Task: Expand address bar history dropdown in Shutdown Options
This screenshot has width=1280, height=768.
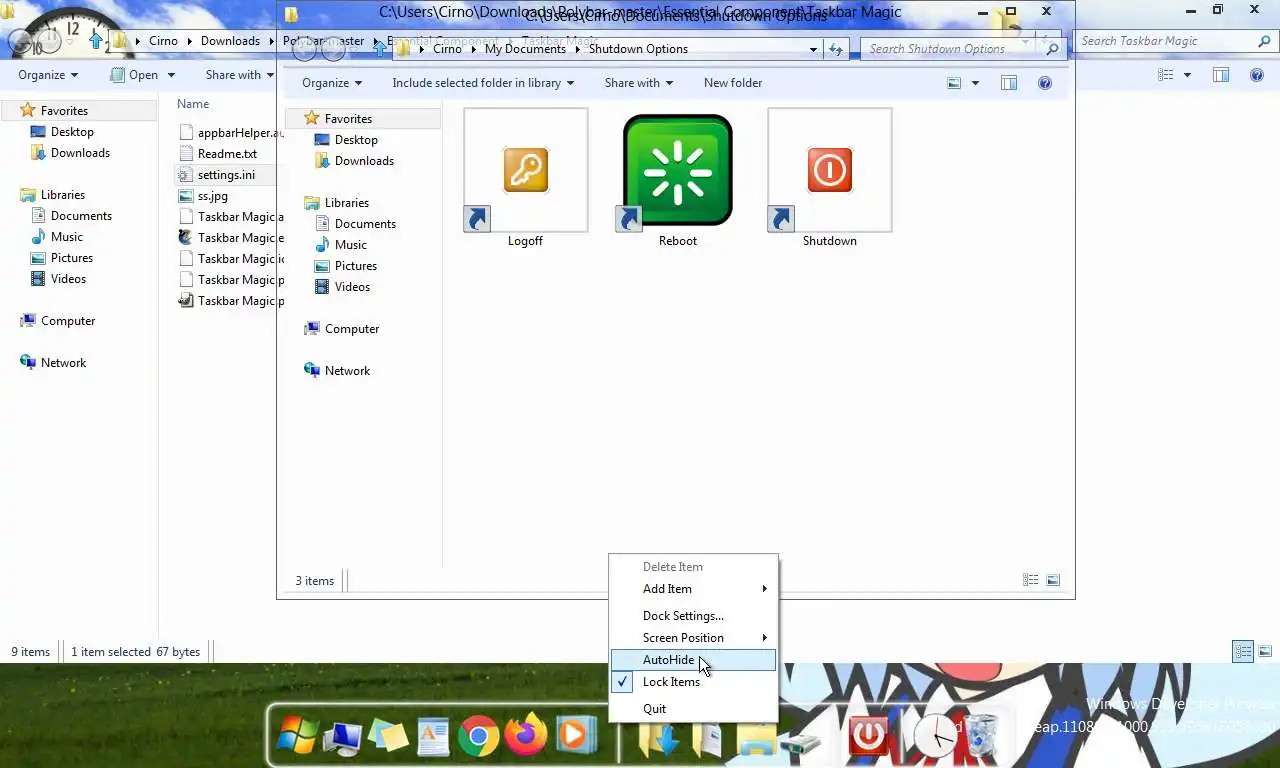Action: pyautogui.click(x=813, y=49)
